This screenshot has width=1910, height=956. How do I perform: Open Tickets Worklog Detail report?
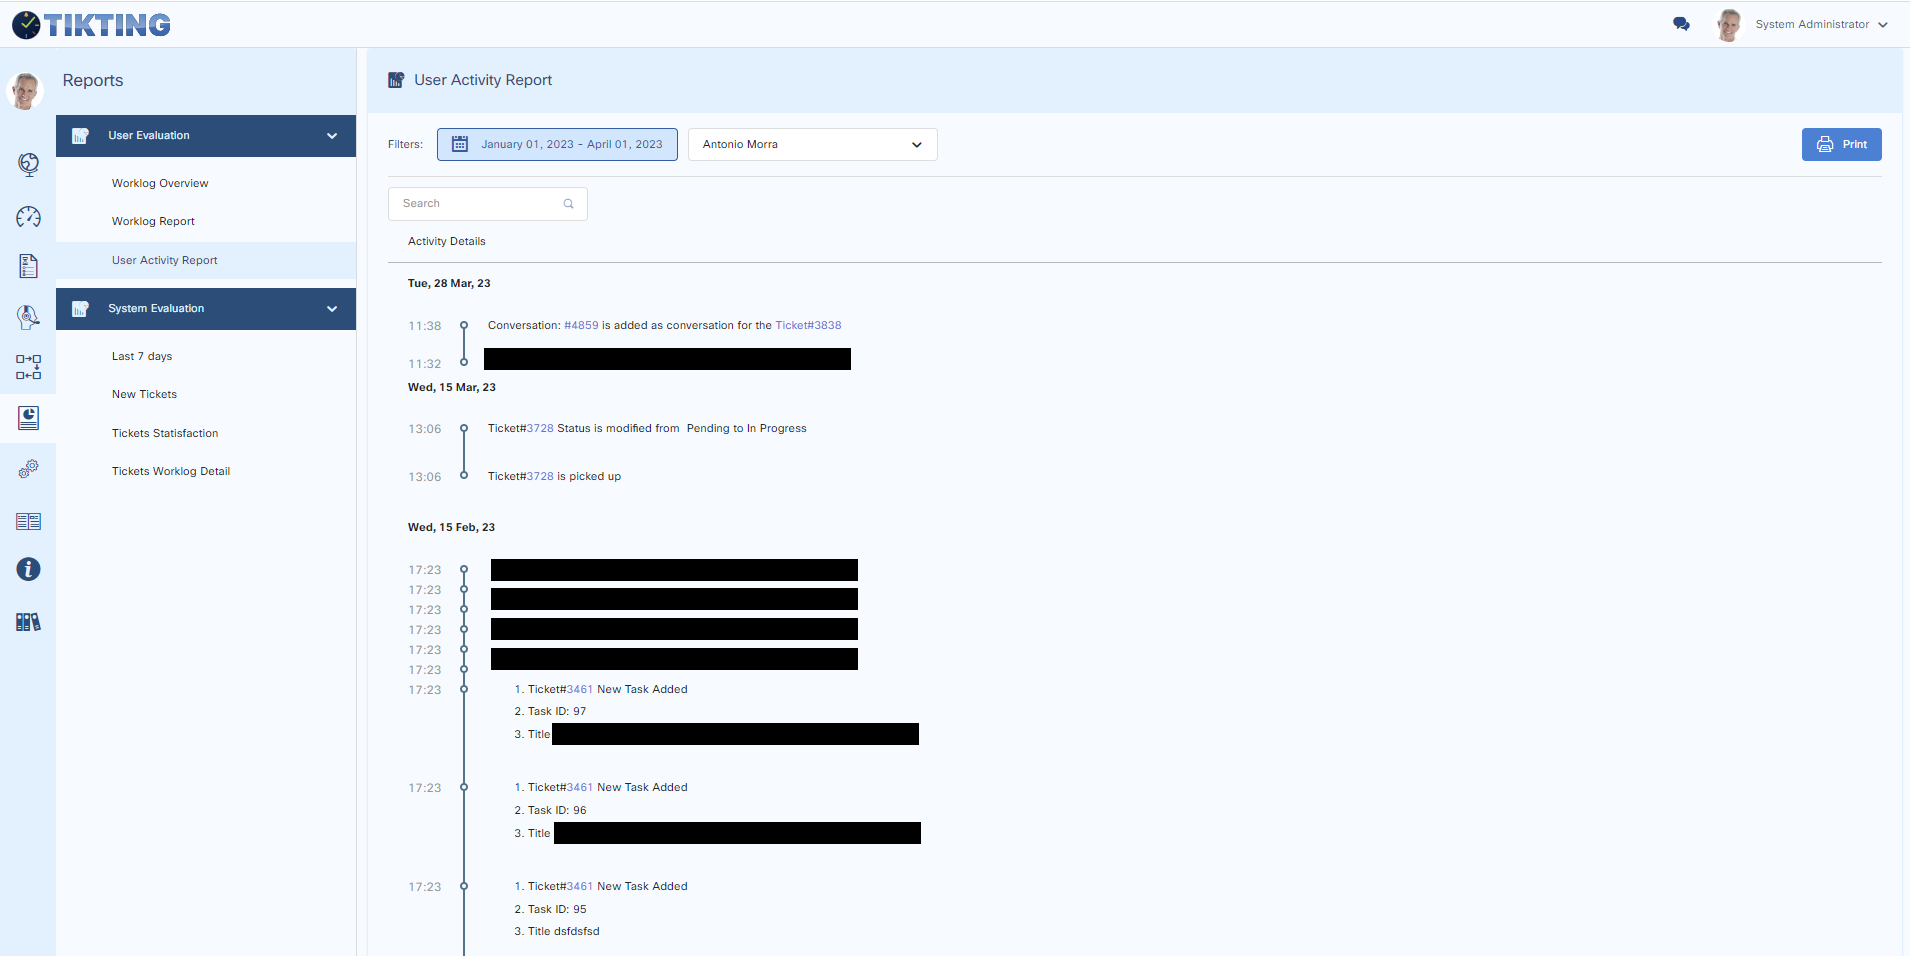click(171, 471)
